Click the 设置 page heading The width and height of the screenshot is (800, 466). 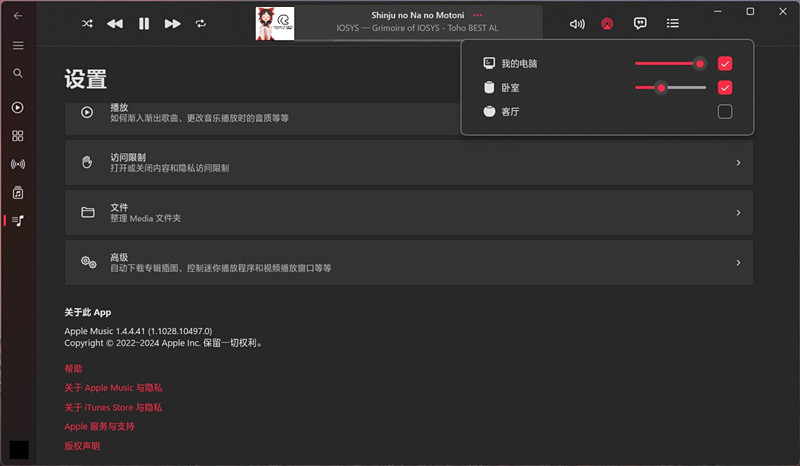(x=86, y=79)
